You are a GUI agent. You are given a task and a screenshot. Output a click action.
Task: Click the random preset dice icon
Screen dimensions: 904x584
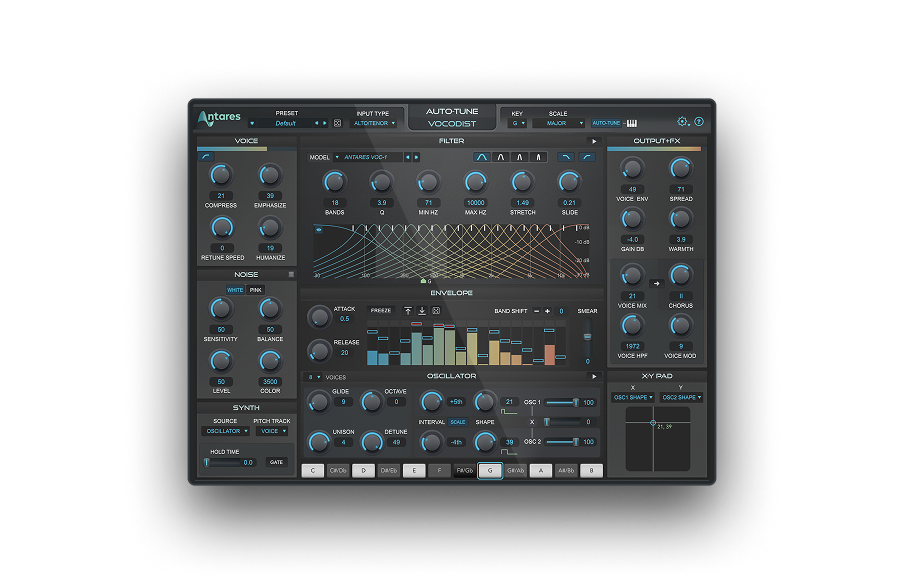(x=338, y=123)
